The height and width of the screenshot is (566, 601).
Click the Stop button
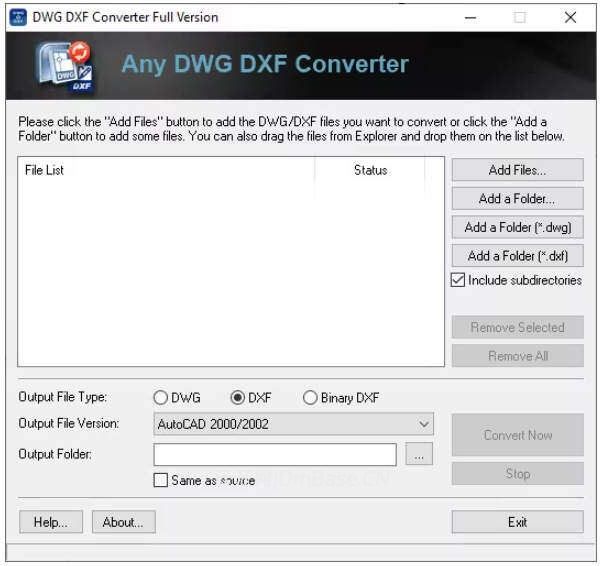tap(517, 474)
